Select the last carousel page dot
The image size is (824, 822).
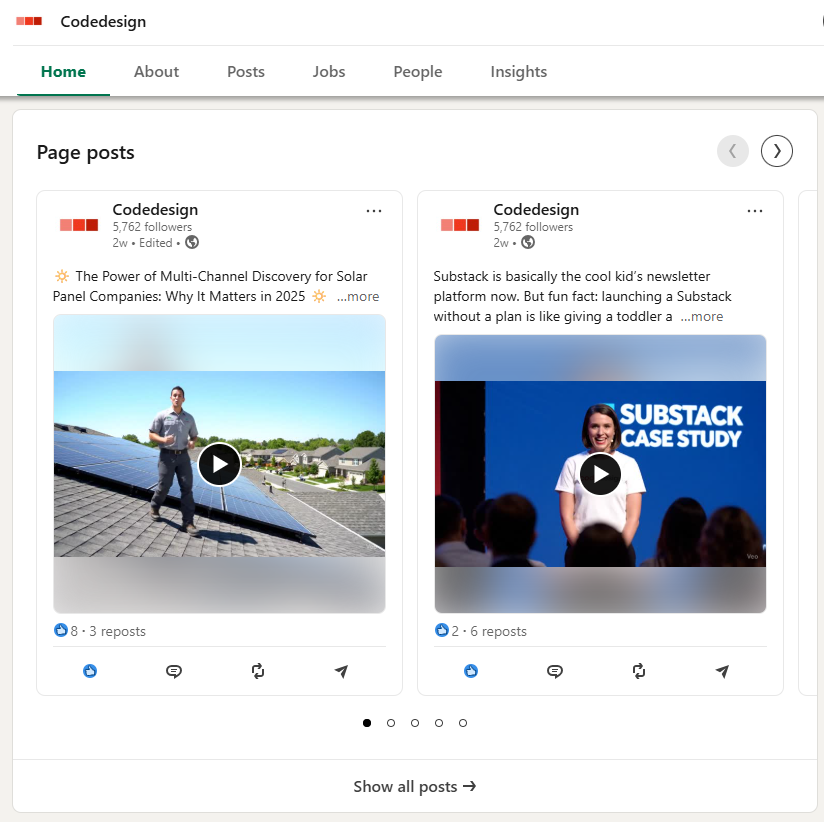[463, 723]
